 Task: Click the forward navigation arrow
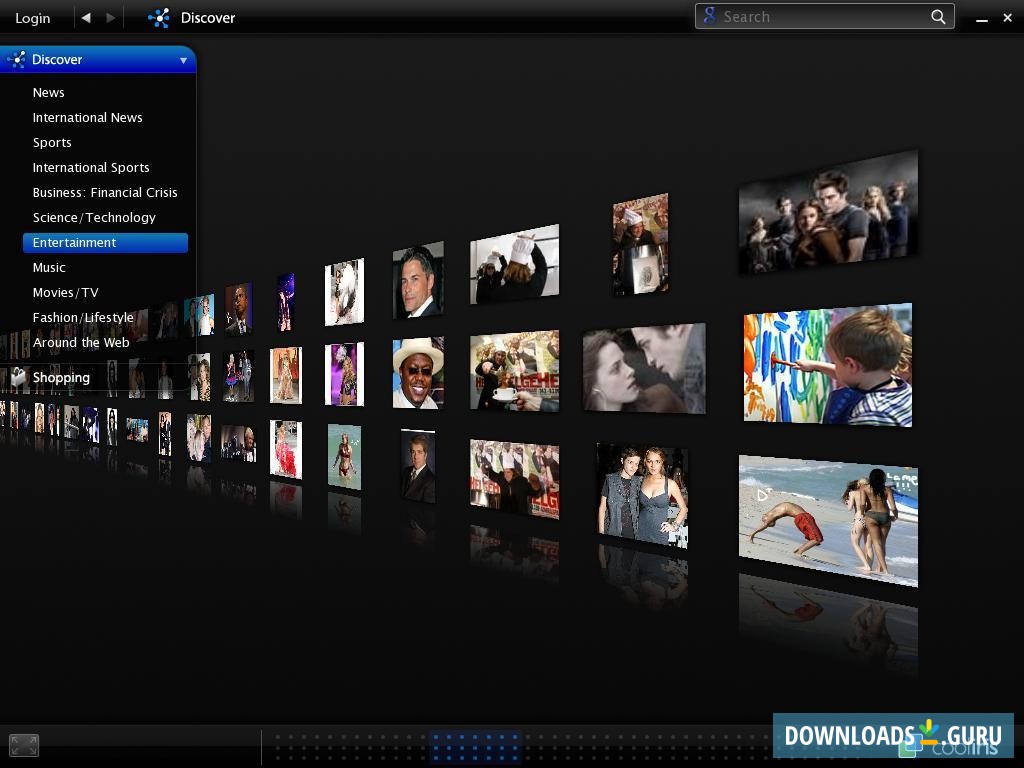click(111, 17)
